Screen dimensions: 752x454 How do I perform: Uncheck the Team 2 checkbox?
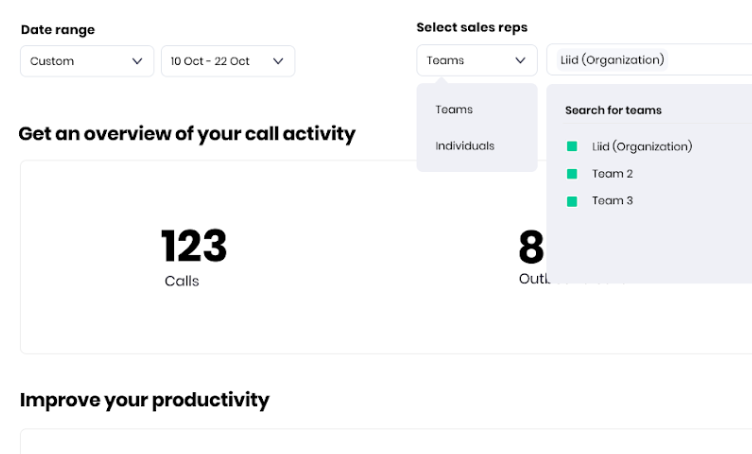tap(572, 174)
